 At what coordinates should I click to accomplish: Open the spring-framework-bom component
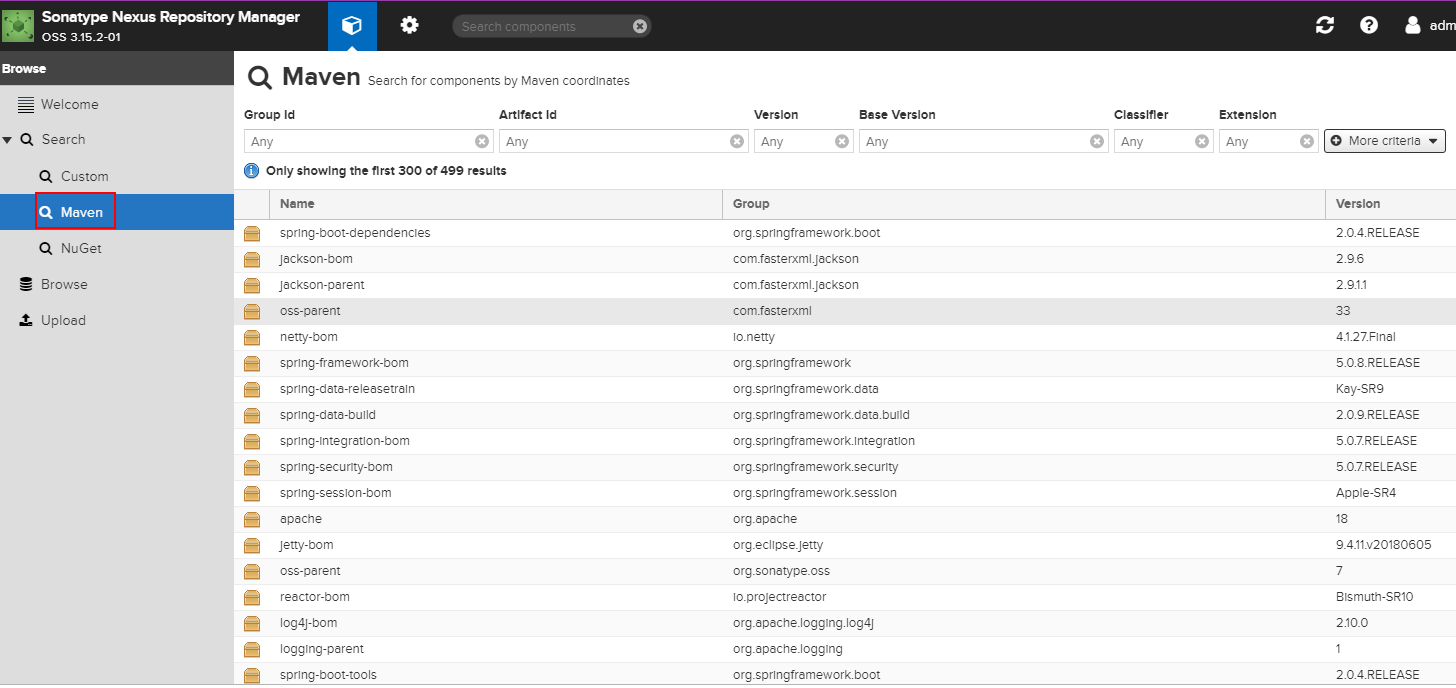(845, 363)
